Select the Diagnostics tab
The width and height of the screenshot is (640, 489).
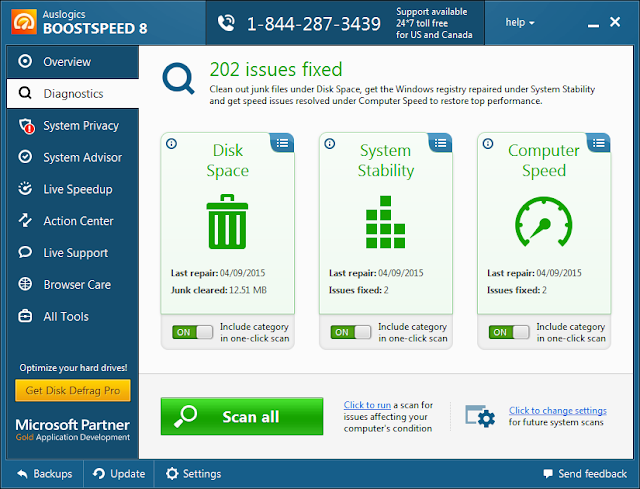73,93
